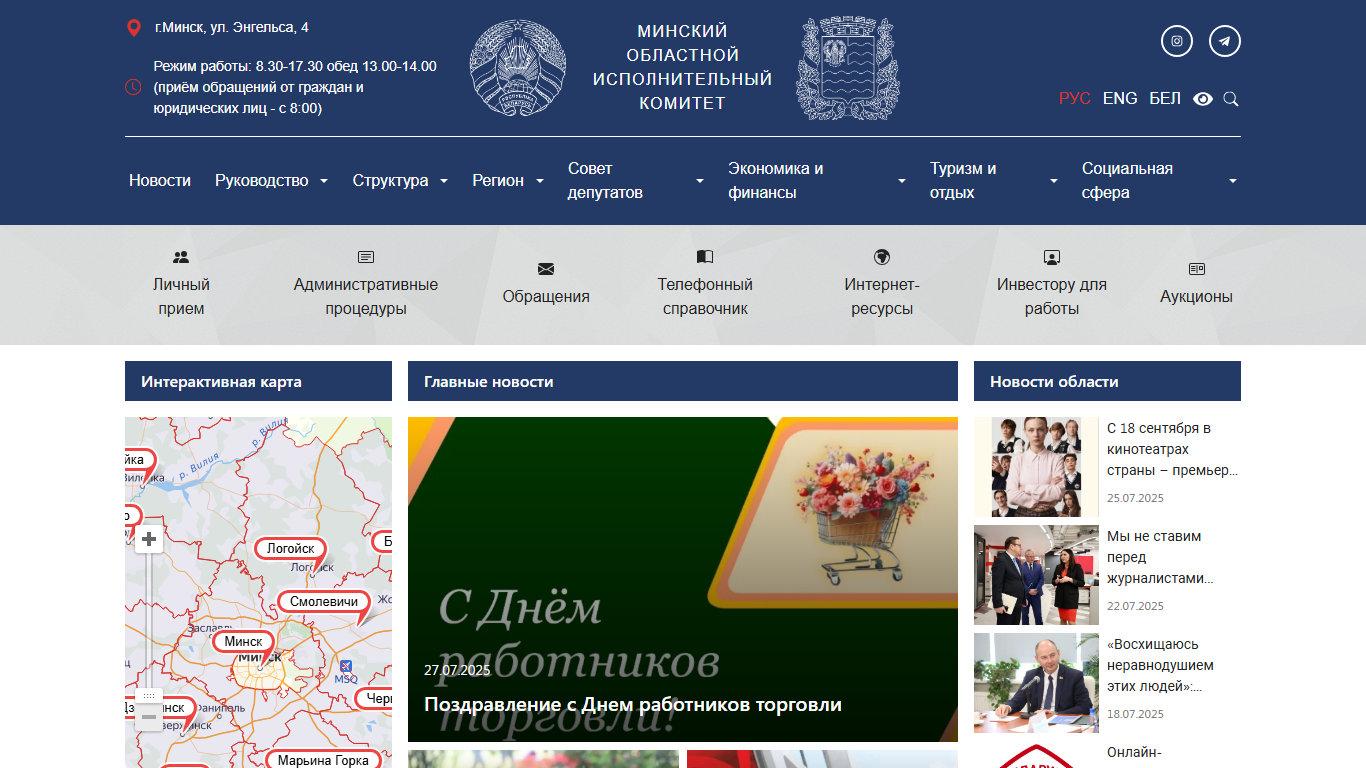The width and height of the screenshot is (1366, 768).
Task: Open site search magnifier icon
Action: [x=1231, y=99]
